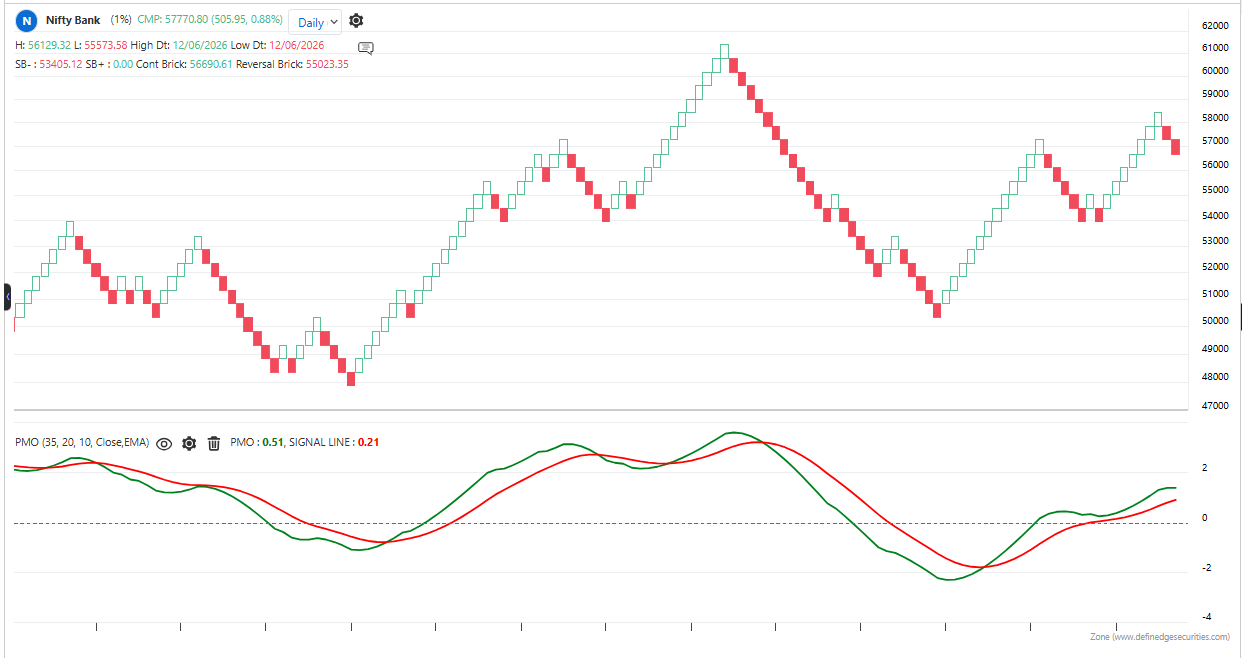Click the Nifty Bank symbol name
Viewport: 1242px width, 658px height.
click(73, 20)
